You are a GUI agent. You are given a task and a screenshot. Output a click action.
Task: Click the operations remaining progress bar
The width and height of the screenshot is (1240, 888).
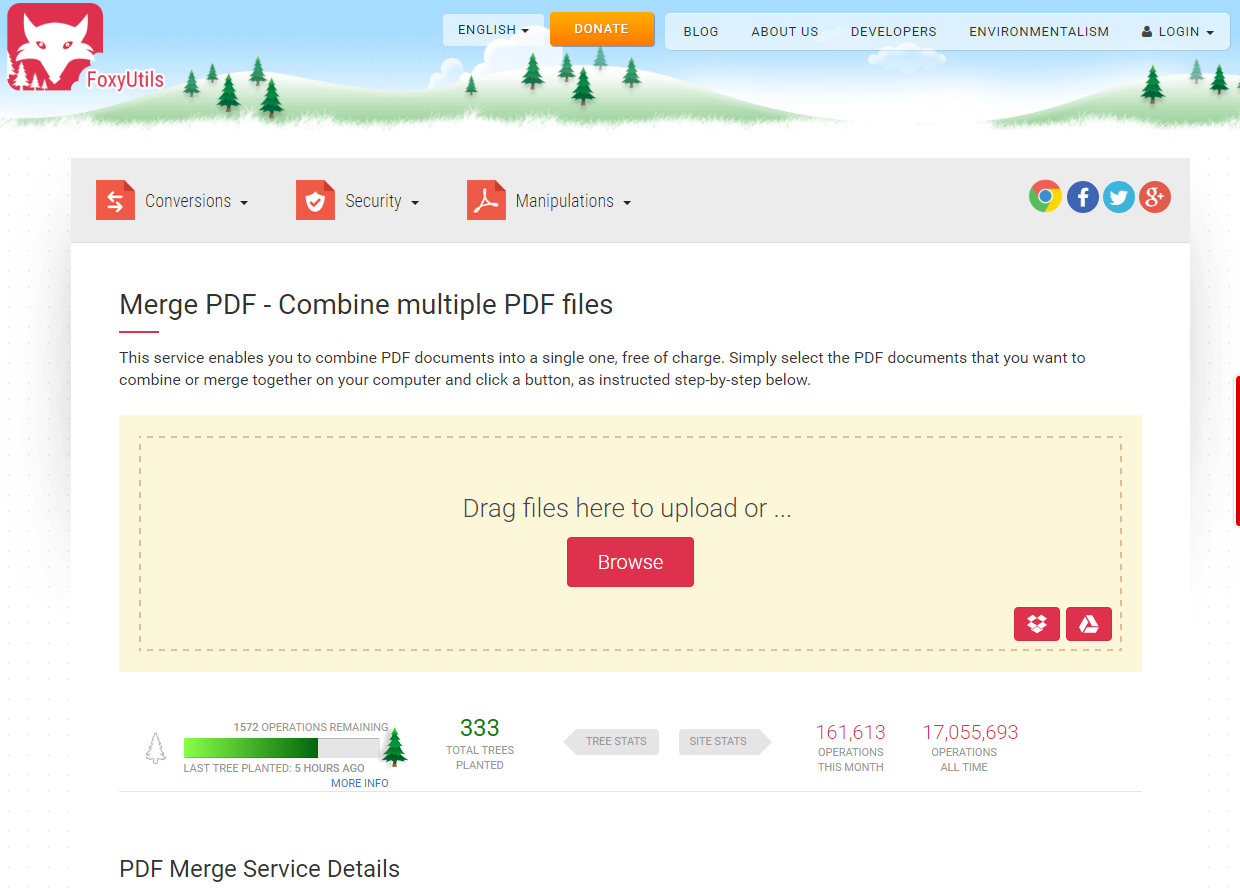click(x=281, y=748)
